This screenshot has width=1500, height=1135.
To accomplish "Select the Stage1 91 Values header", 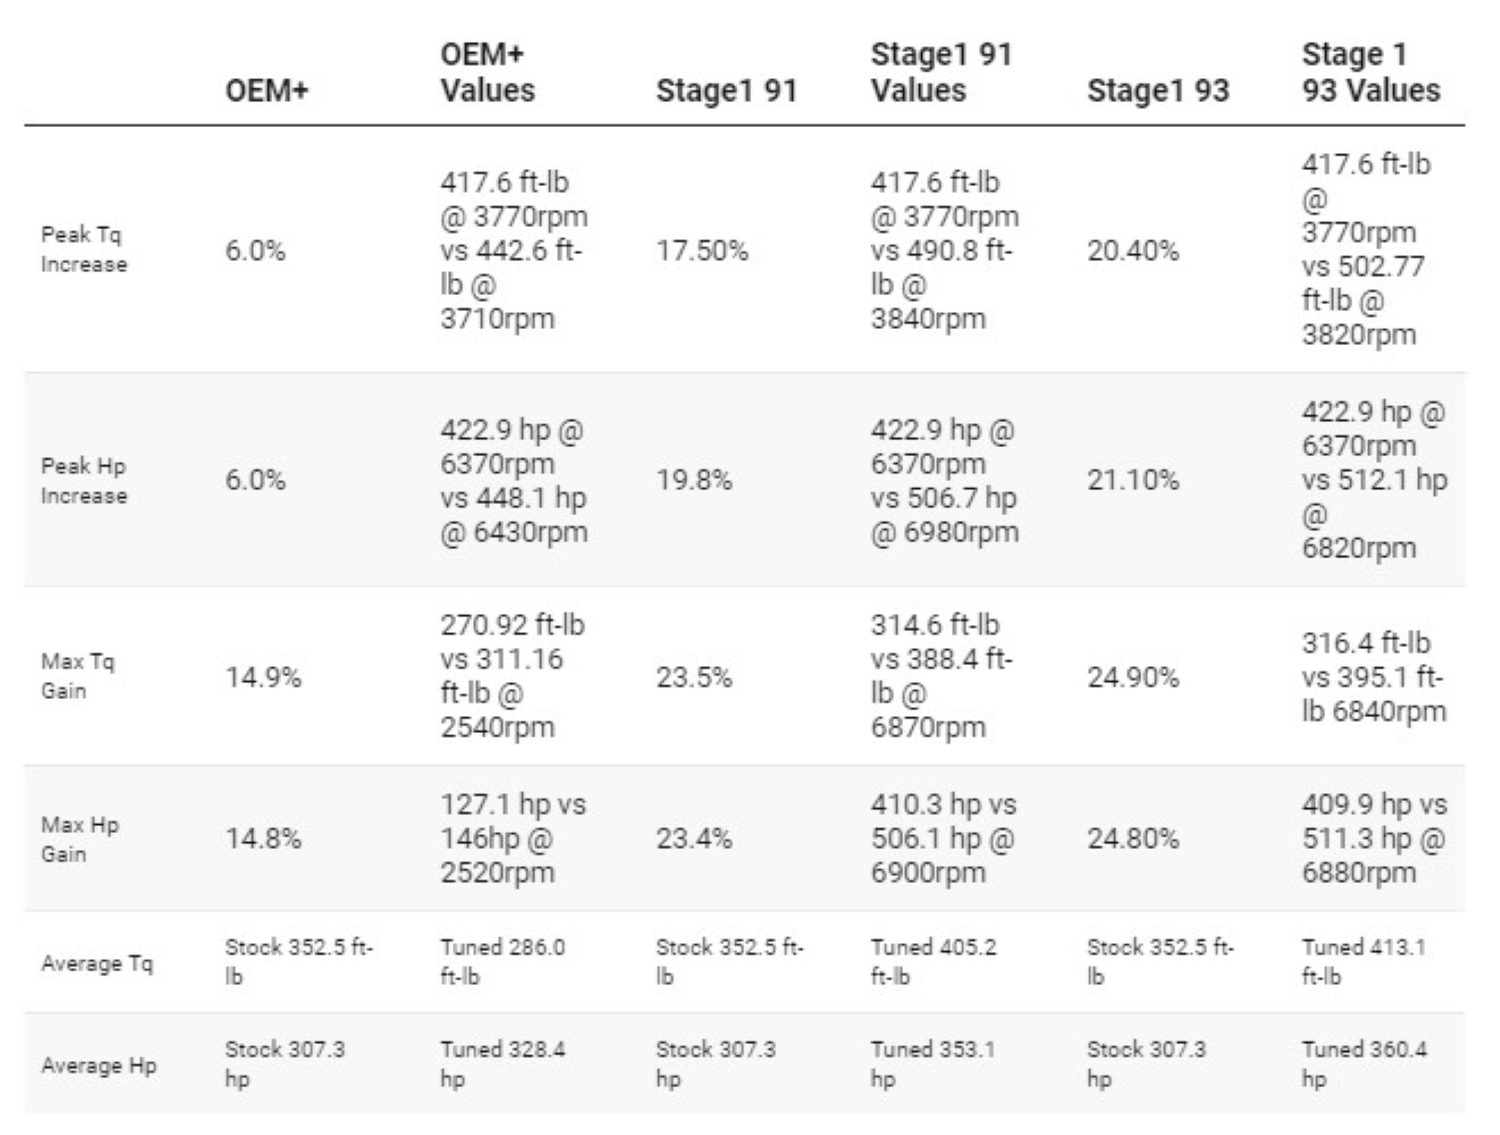I will coord(941,72).
